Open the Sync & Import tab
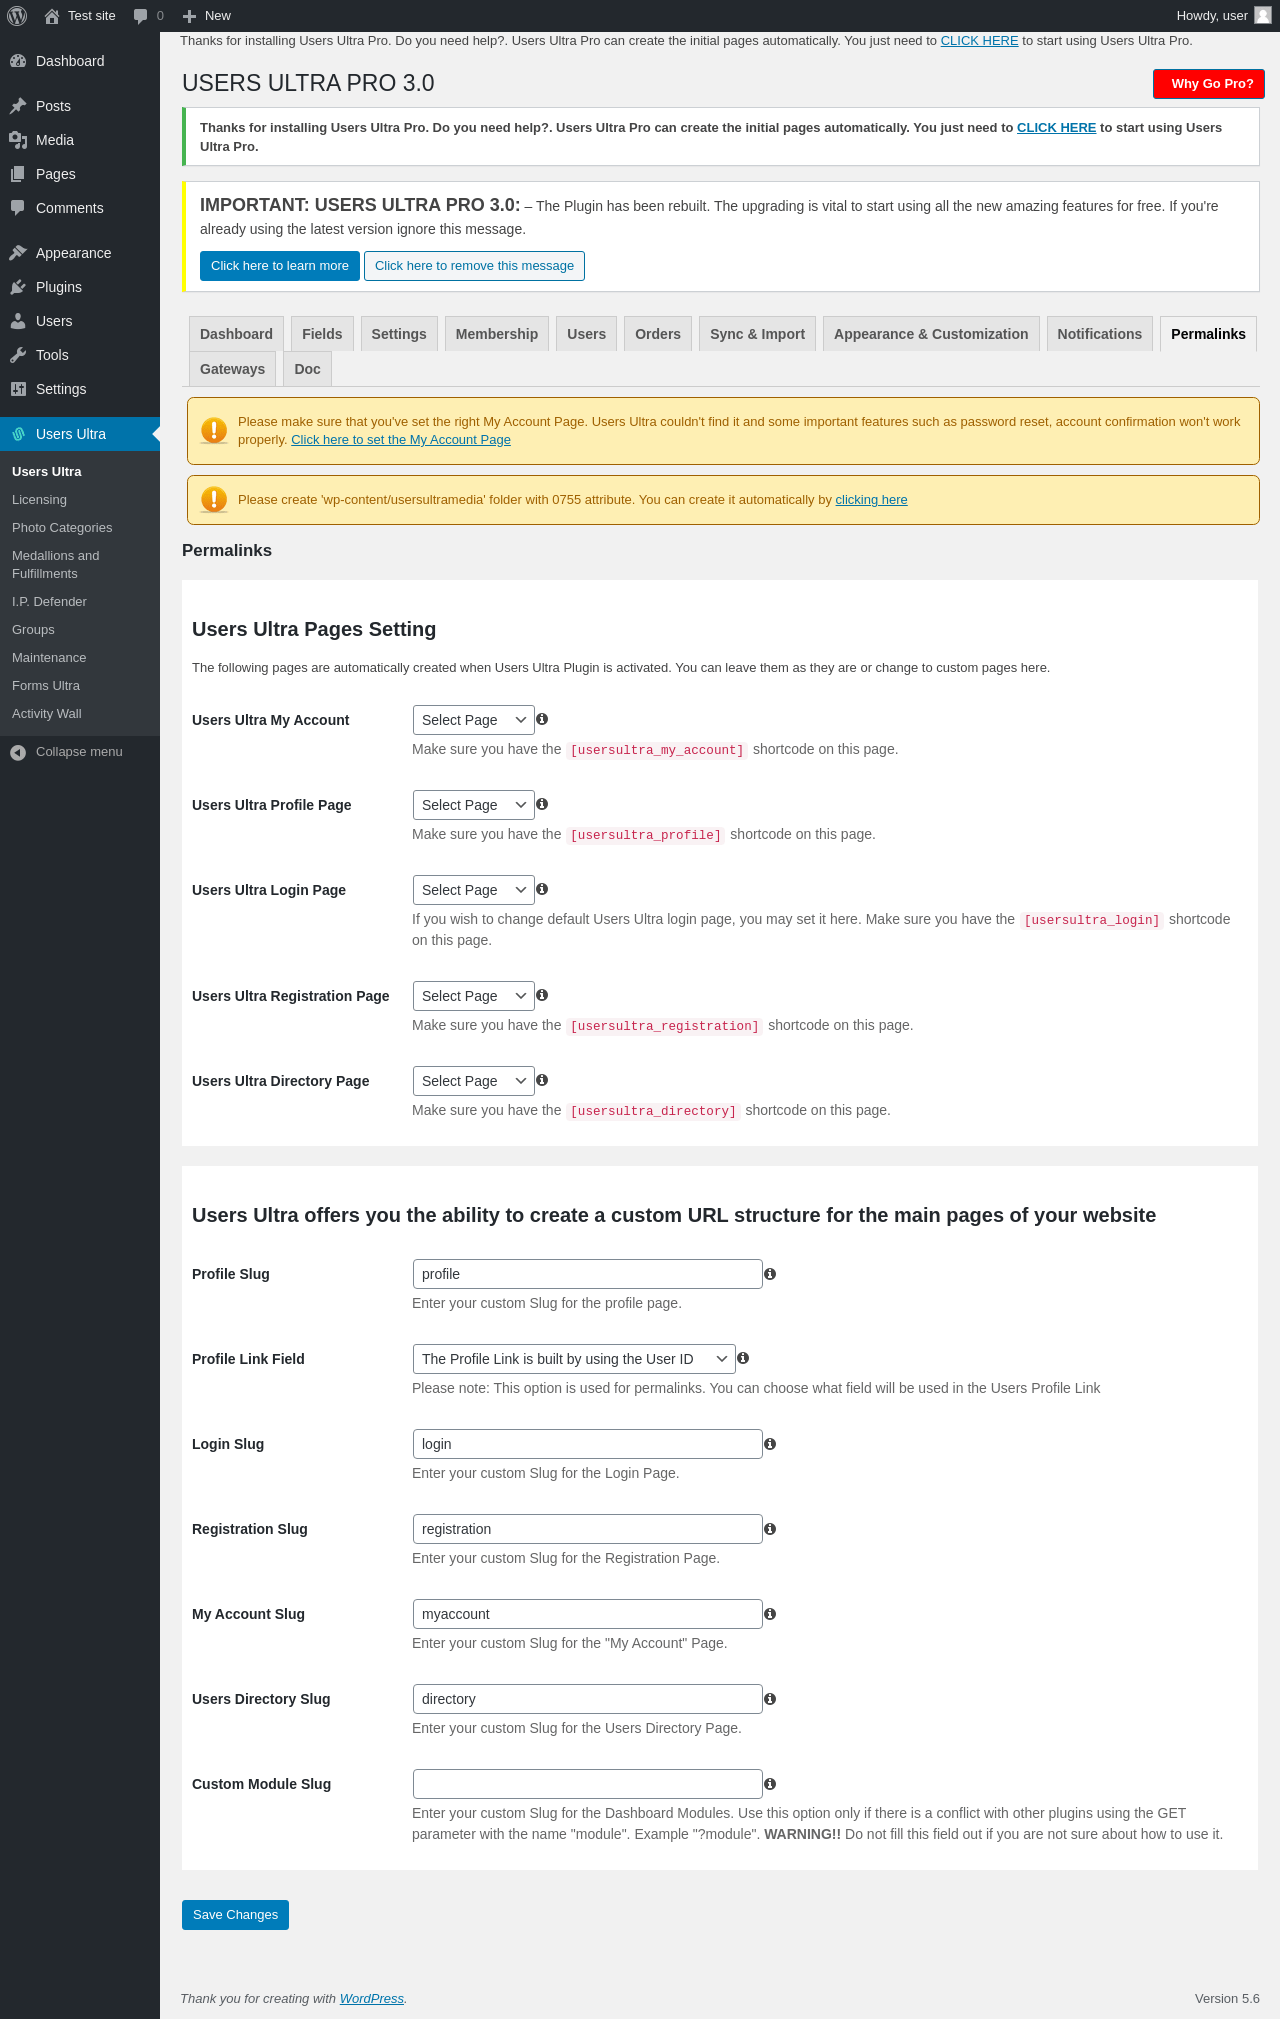Image resolution: width=1280 pixels, height=2019 pixels. (757, 334)
